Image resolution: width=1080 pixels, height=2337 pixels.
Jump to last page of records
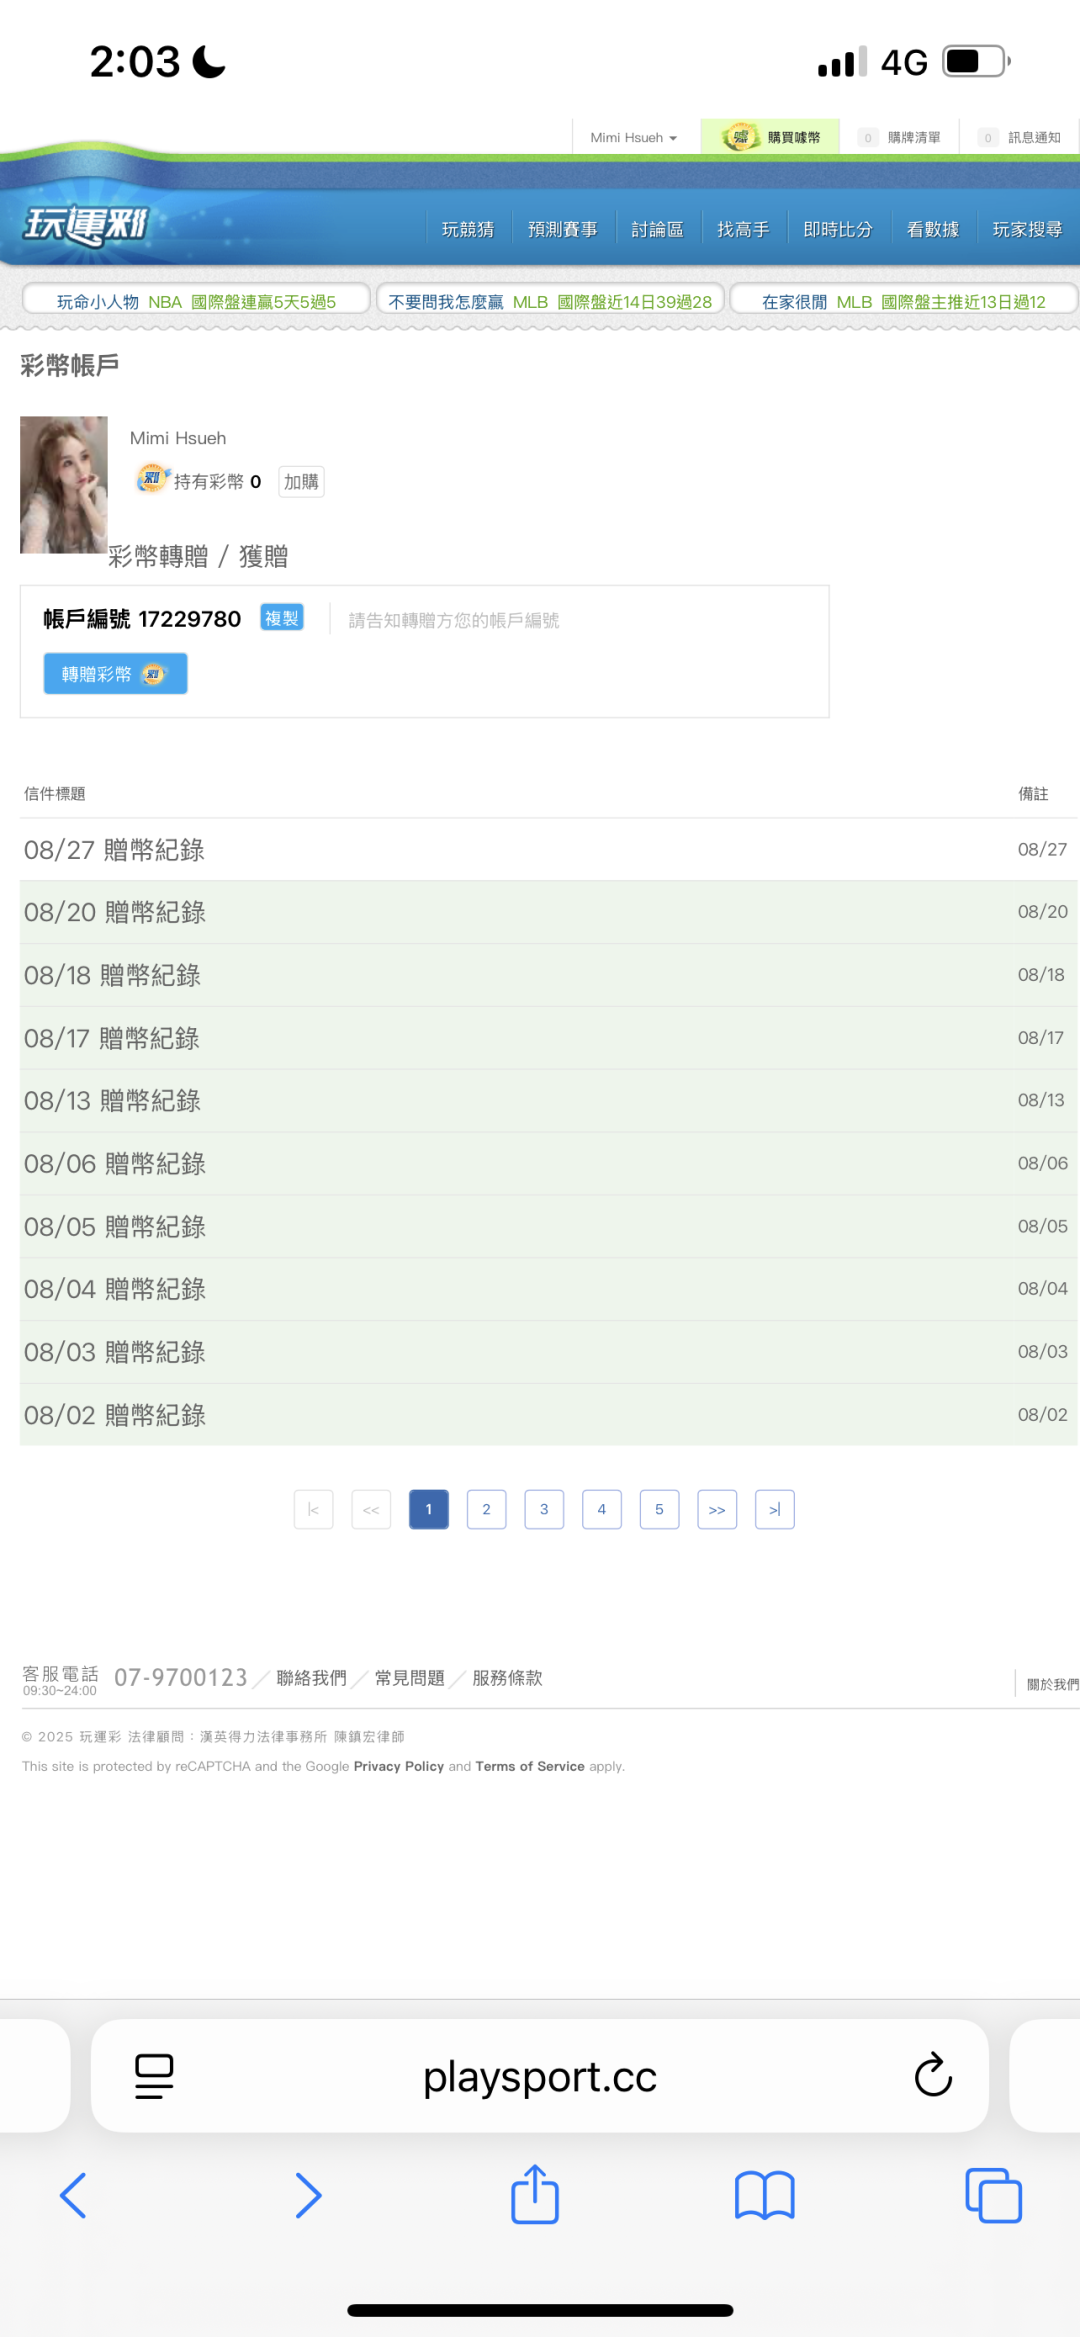(774, 1509)
